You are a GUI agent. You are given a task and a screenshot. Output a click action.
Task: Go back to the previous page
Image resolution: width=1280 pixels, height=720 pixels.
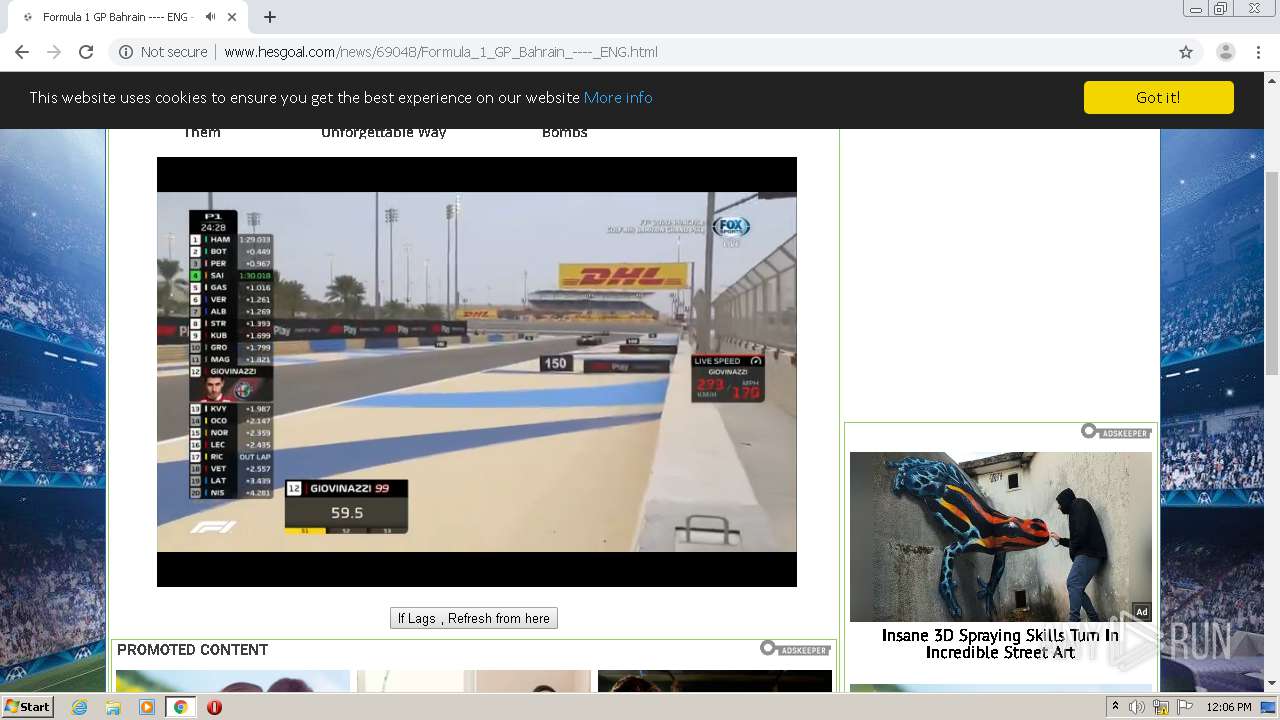coord(22,52)
